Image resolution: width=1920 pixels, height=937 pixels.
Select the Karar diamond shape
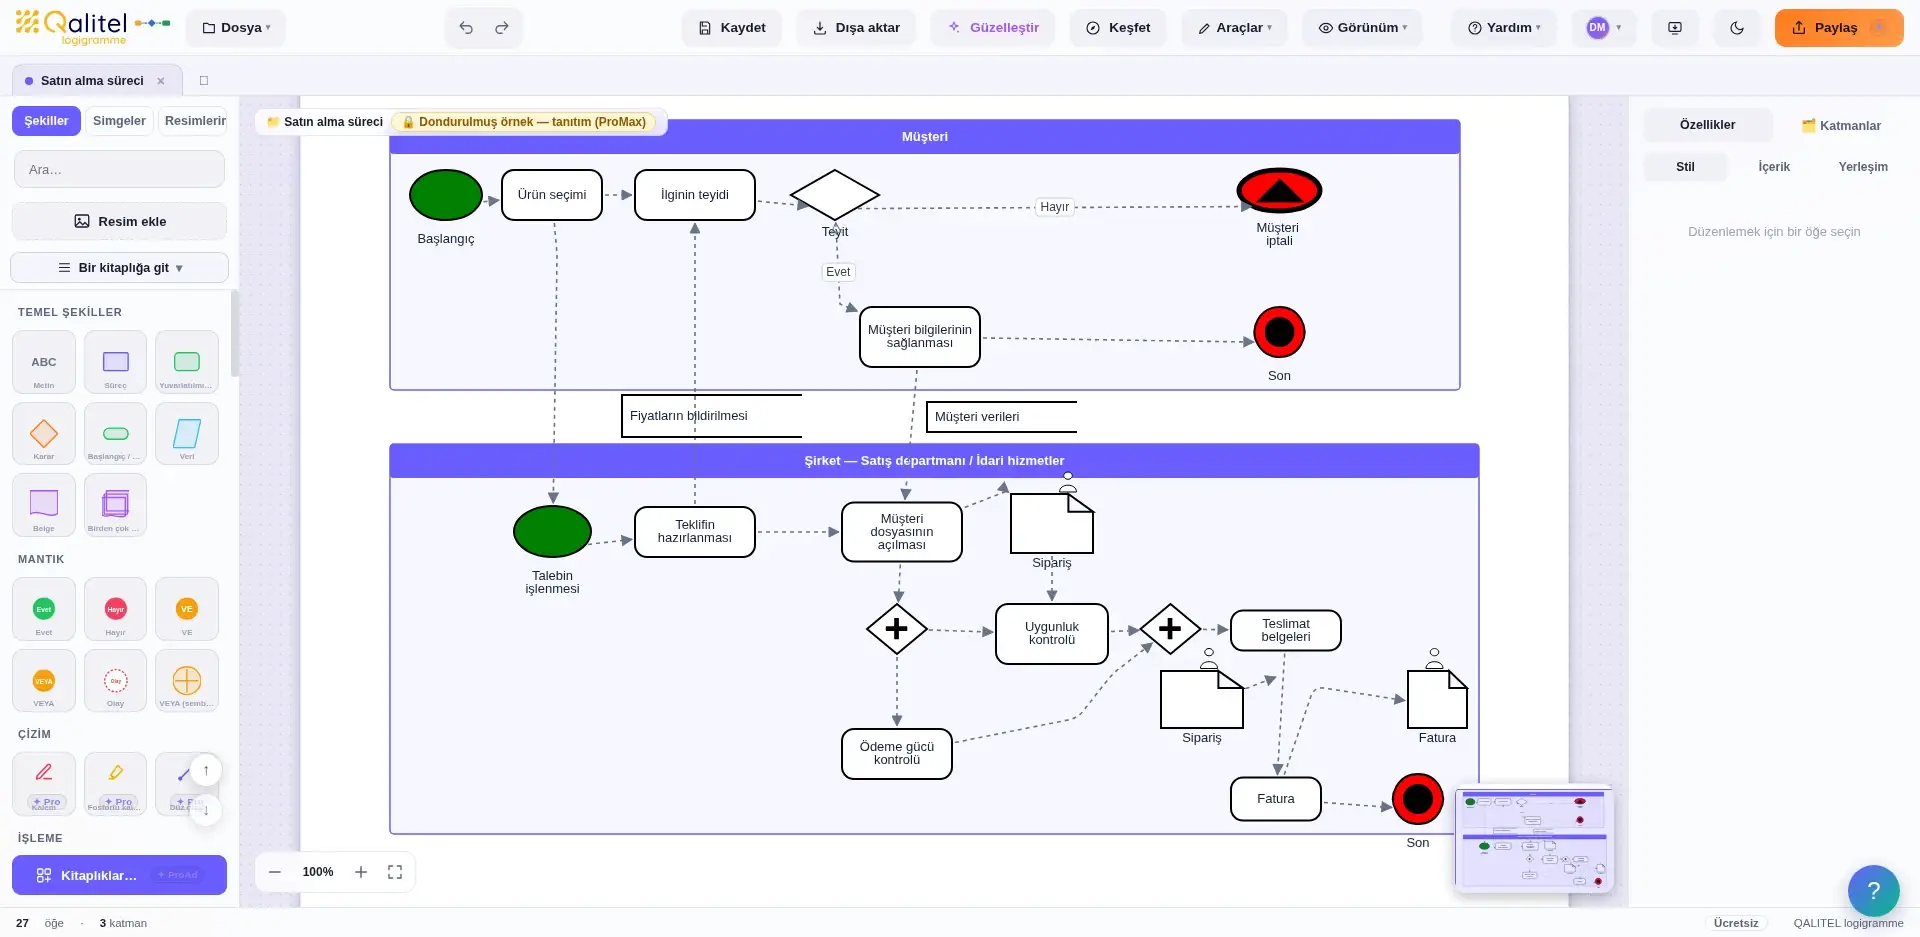[44, 434]
